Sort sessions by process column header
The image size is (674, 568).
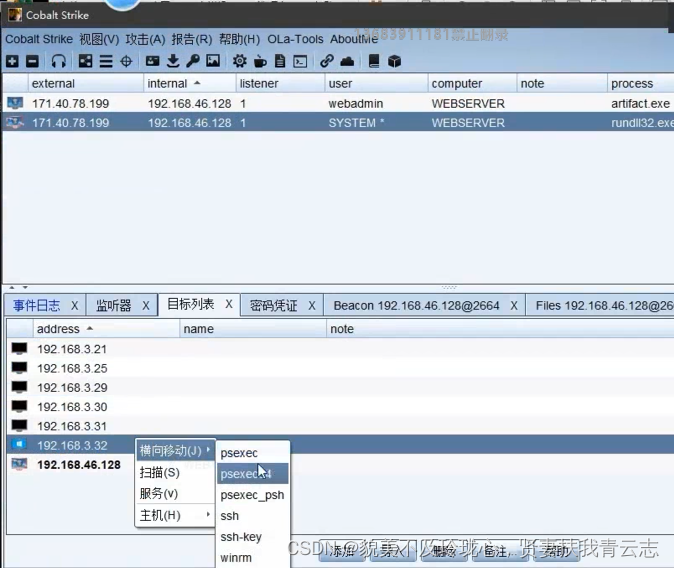(x=640, y=83)
